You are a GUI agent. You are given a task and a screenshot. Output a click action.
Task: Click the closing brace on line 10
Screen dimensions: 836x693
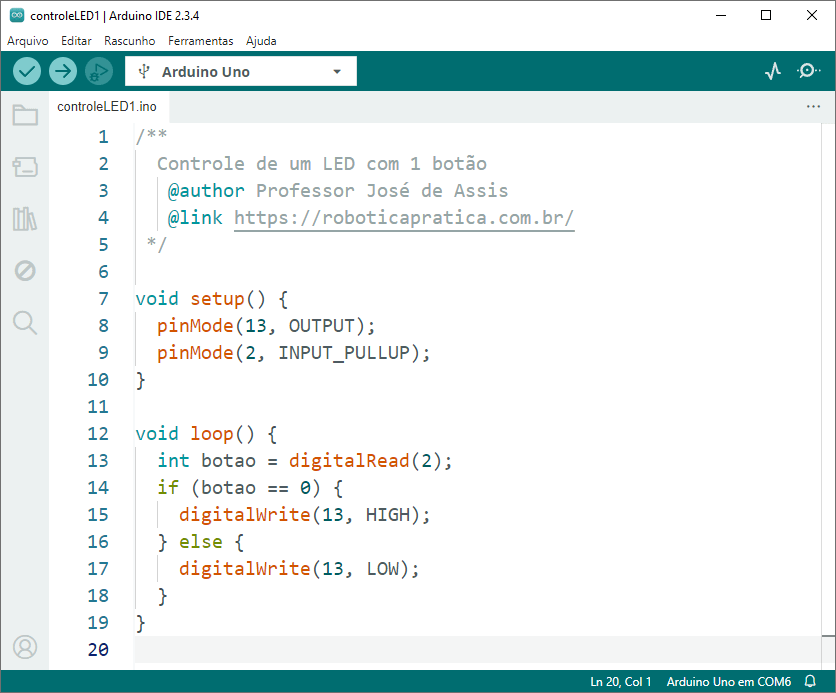pyautogui.click(x=141, y=380)
